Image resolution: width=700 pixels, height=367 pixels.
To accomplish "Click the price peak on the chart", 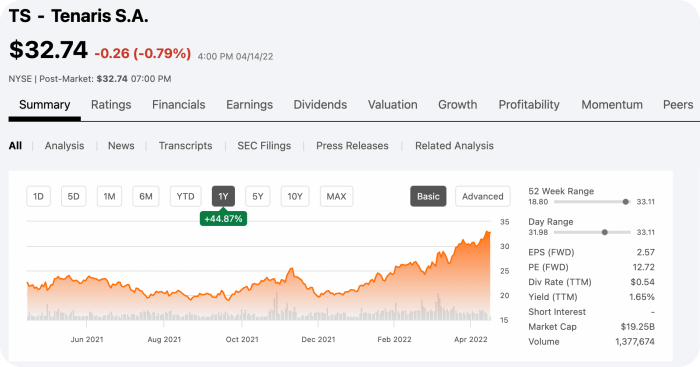I will (488, 232).
